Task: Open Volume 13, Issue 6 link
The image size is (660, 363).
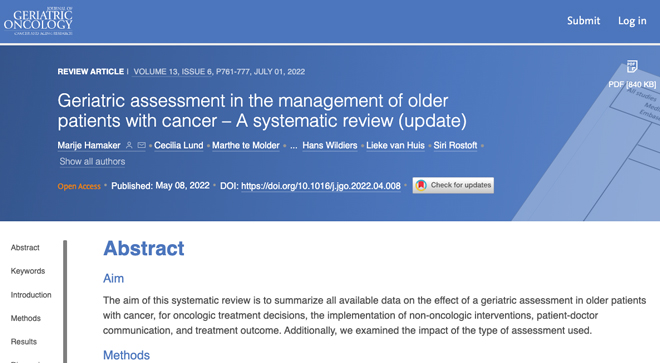Action: click(x=173, y=72)
